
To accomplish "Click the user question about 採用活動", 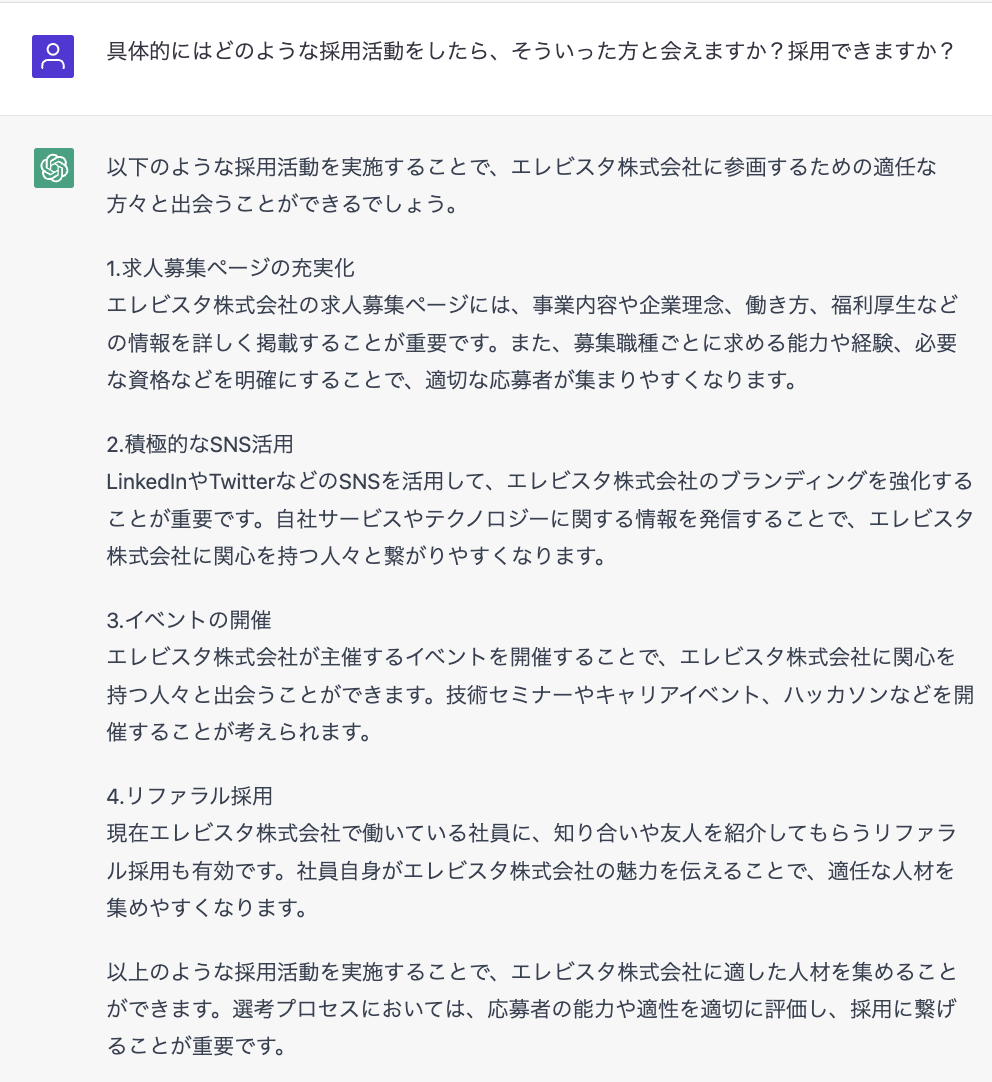I will pyautogui.click(x=530, y=51).
